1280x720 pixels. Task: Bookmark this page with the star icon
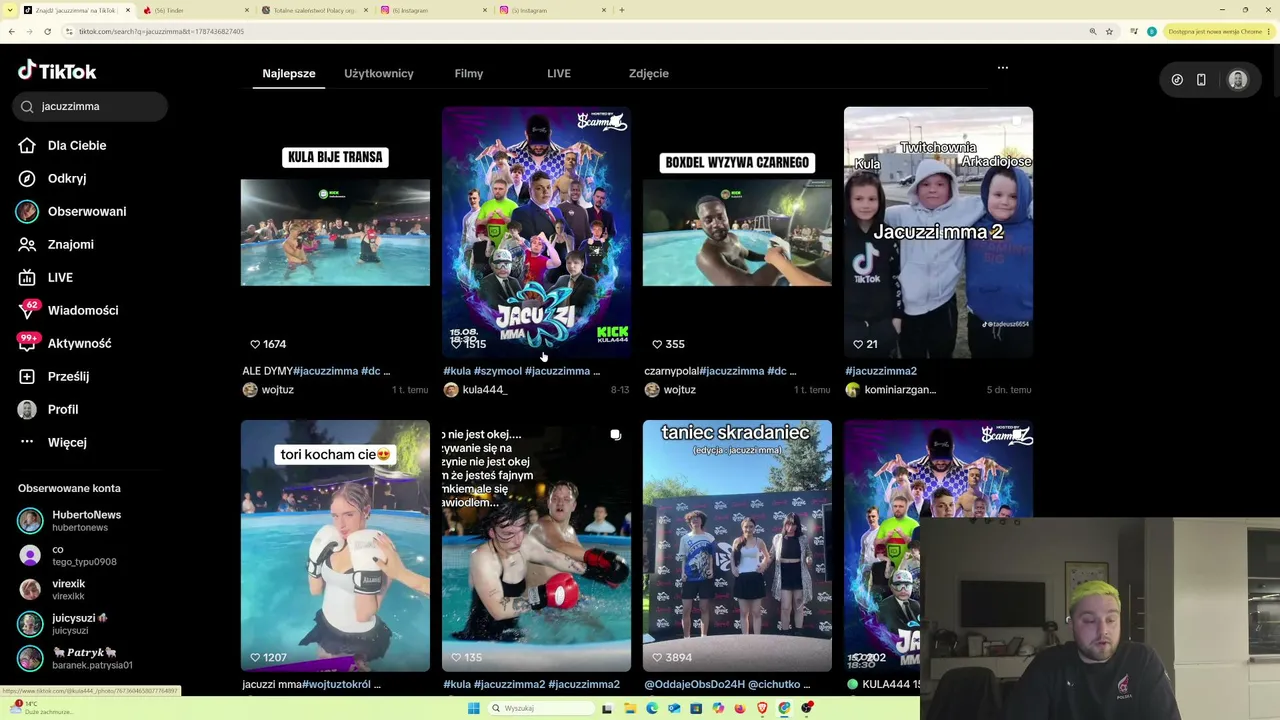coord(1109,31)
